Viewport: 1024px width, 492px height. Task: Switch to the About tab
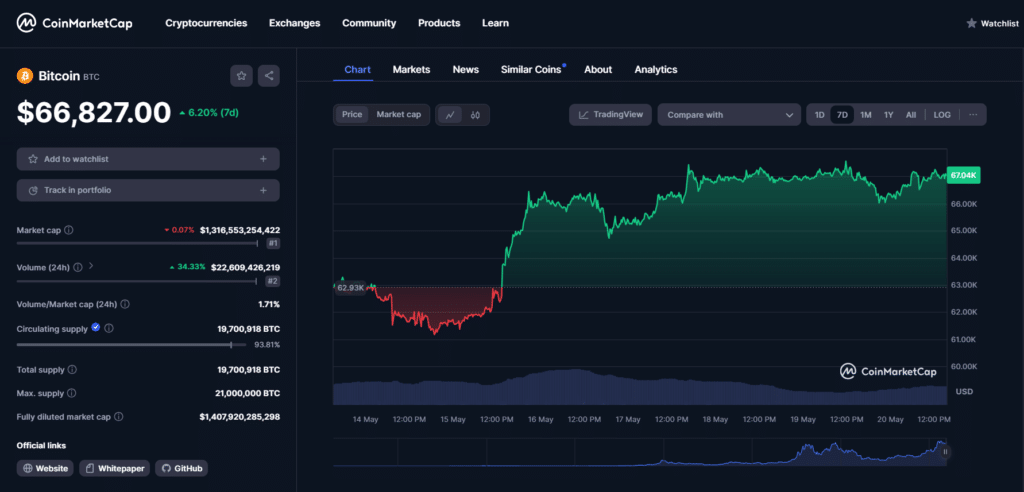(x=598, y=69)
